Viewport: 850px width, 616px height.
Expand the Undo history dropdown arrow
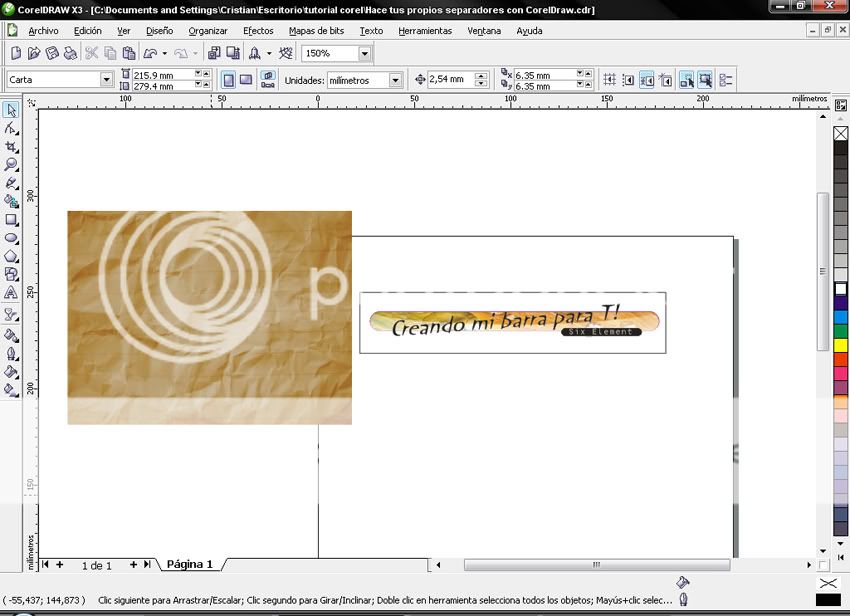pos(165,53)
